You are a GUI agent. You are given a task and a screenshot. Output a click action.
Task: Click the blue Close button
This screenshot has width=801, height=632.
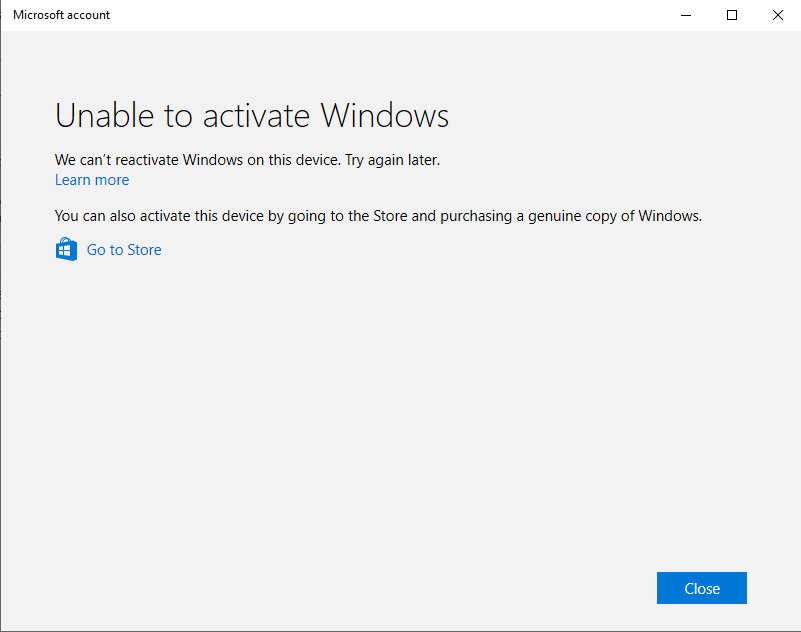click(x=701, y=588)
